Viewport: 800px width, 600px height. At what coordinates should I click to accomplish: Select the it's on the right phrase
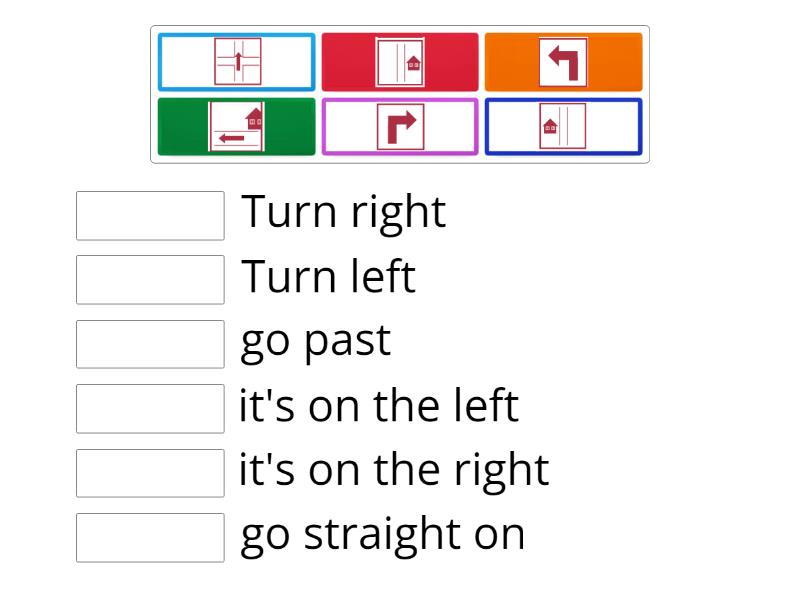[x=394, y=468]
